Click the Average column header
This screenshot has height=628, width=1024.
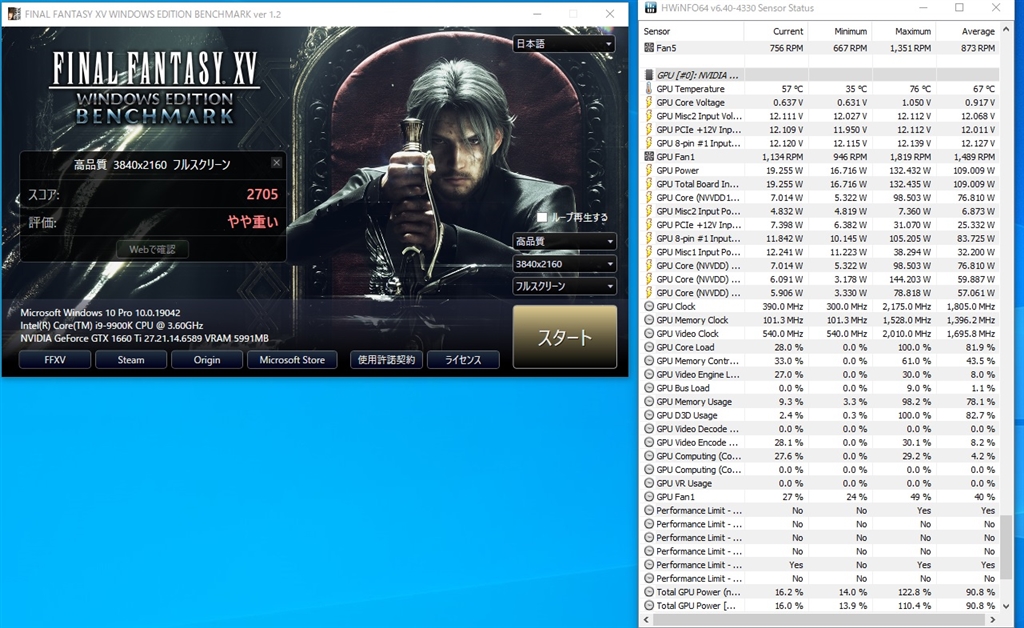(967, 31)
